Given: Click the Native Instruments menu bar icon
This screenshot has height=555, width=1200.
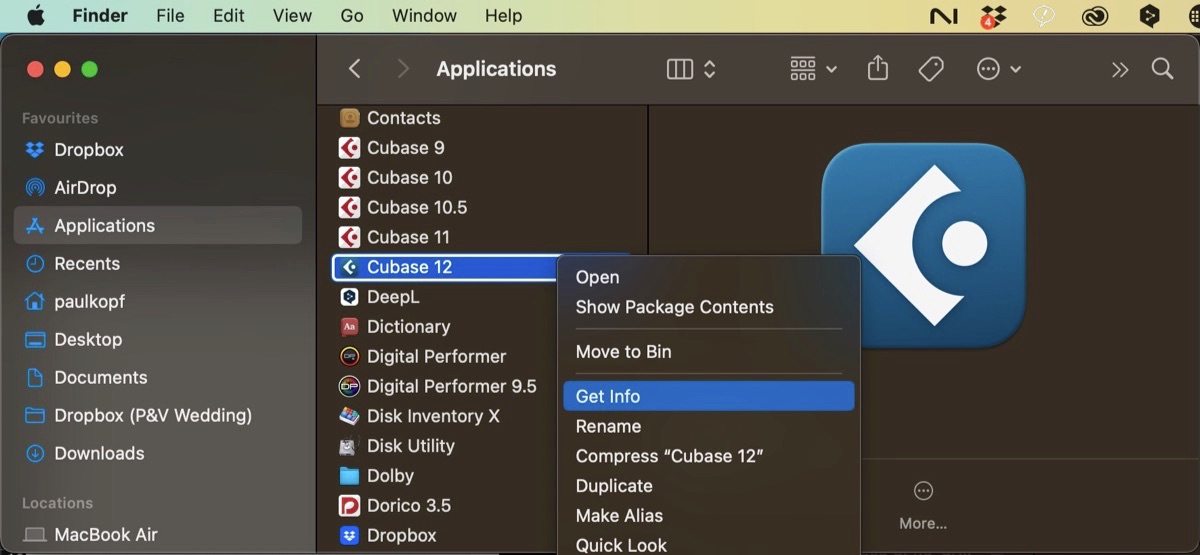Looking at the screenshot, I should point(943,16).
